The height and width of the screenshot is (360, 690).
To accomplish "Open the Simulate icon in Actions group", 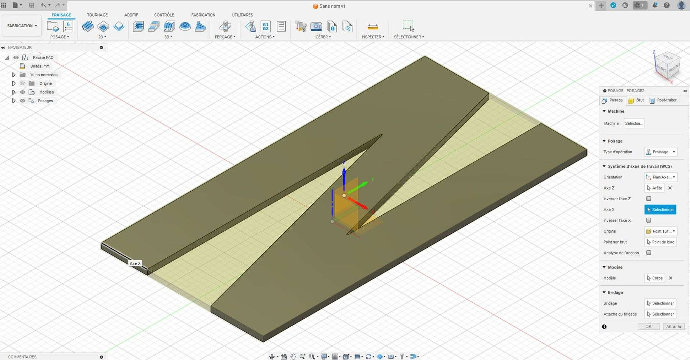I will (x=266, y=27).
